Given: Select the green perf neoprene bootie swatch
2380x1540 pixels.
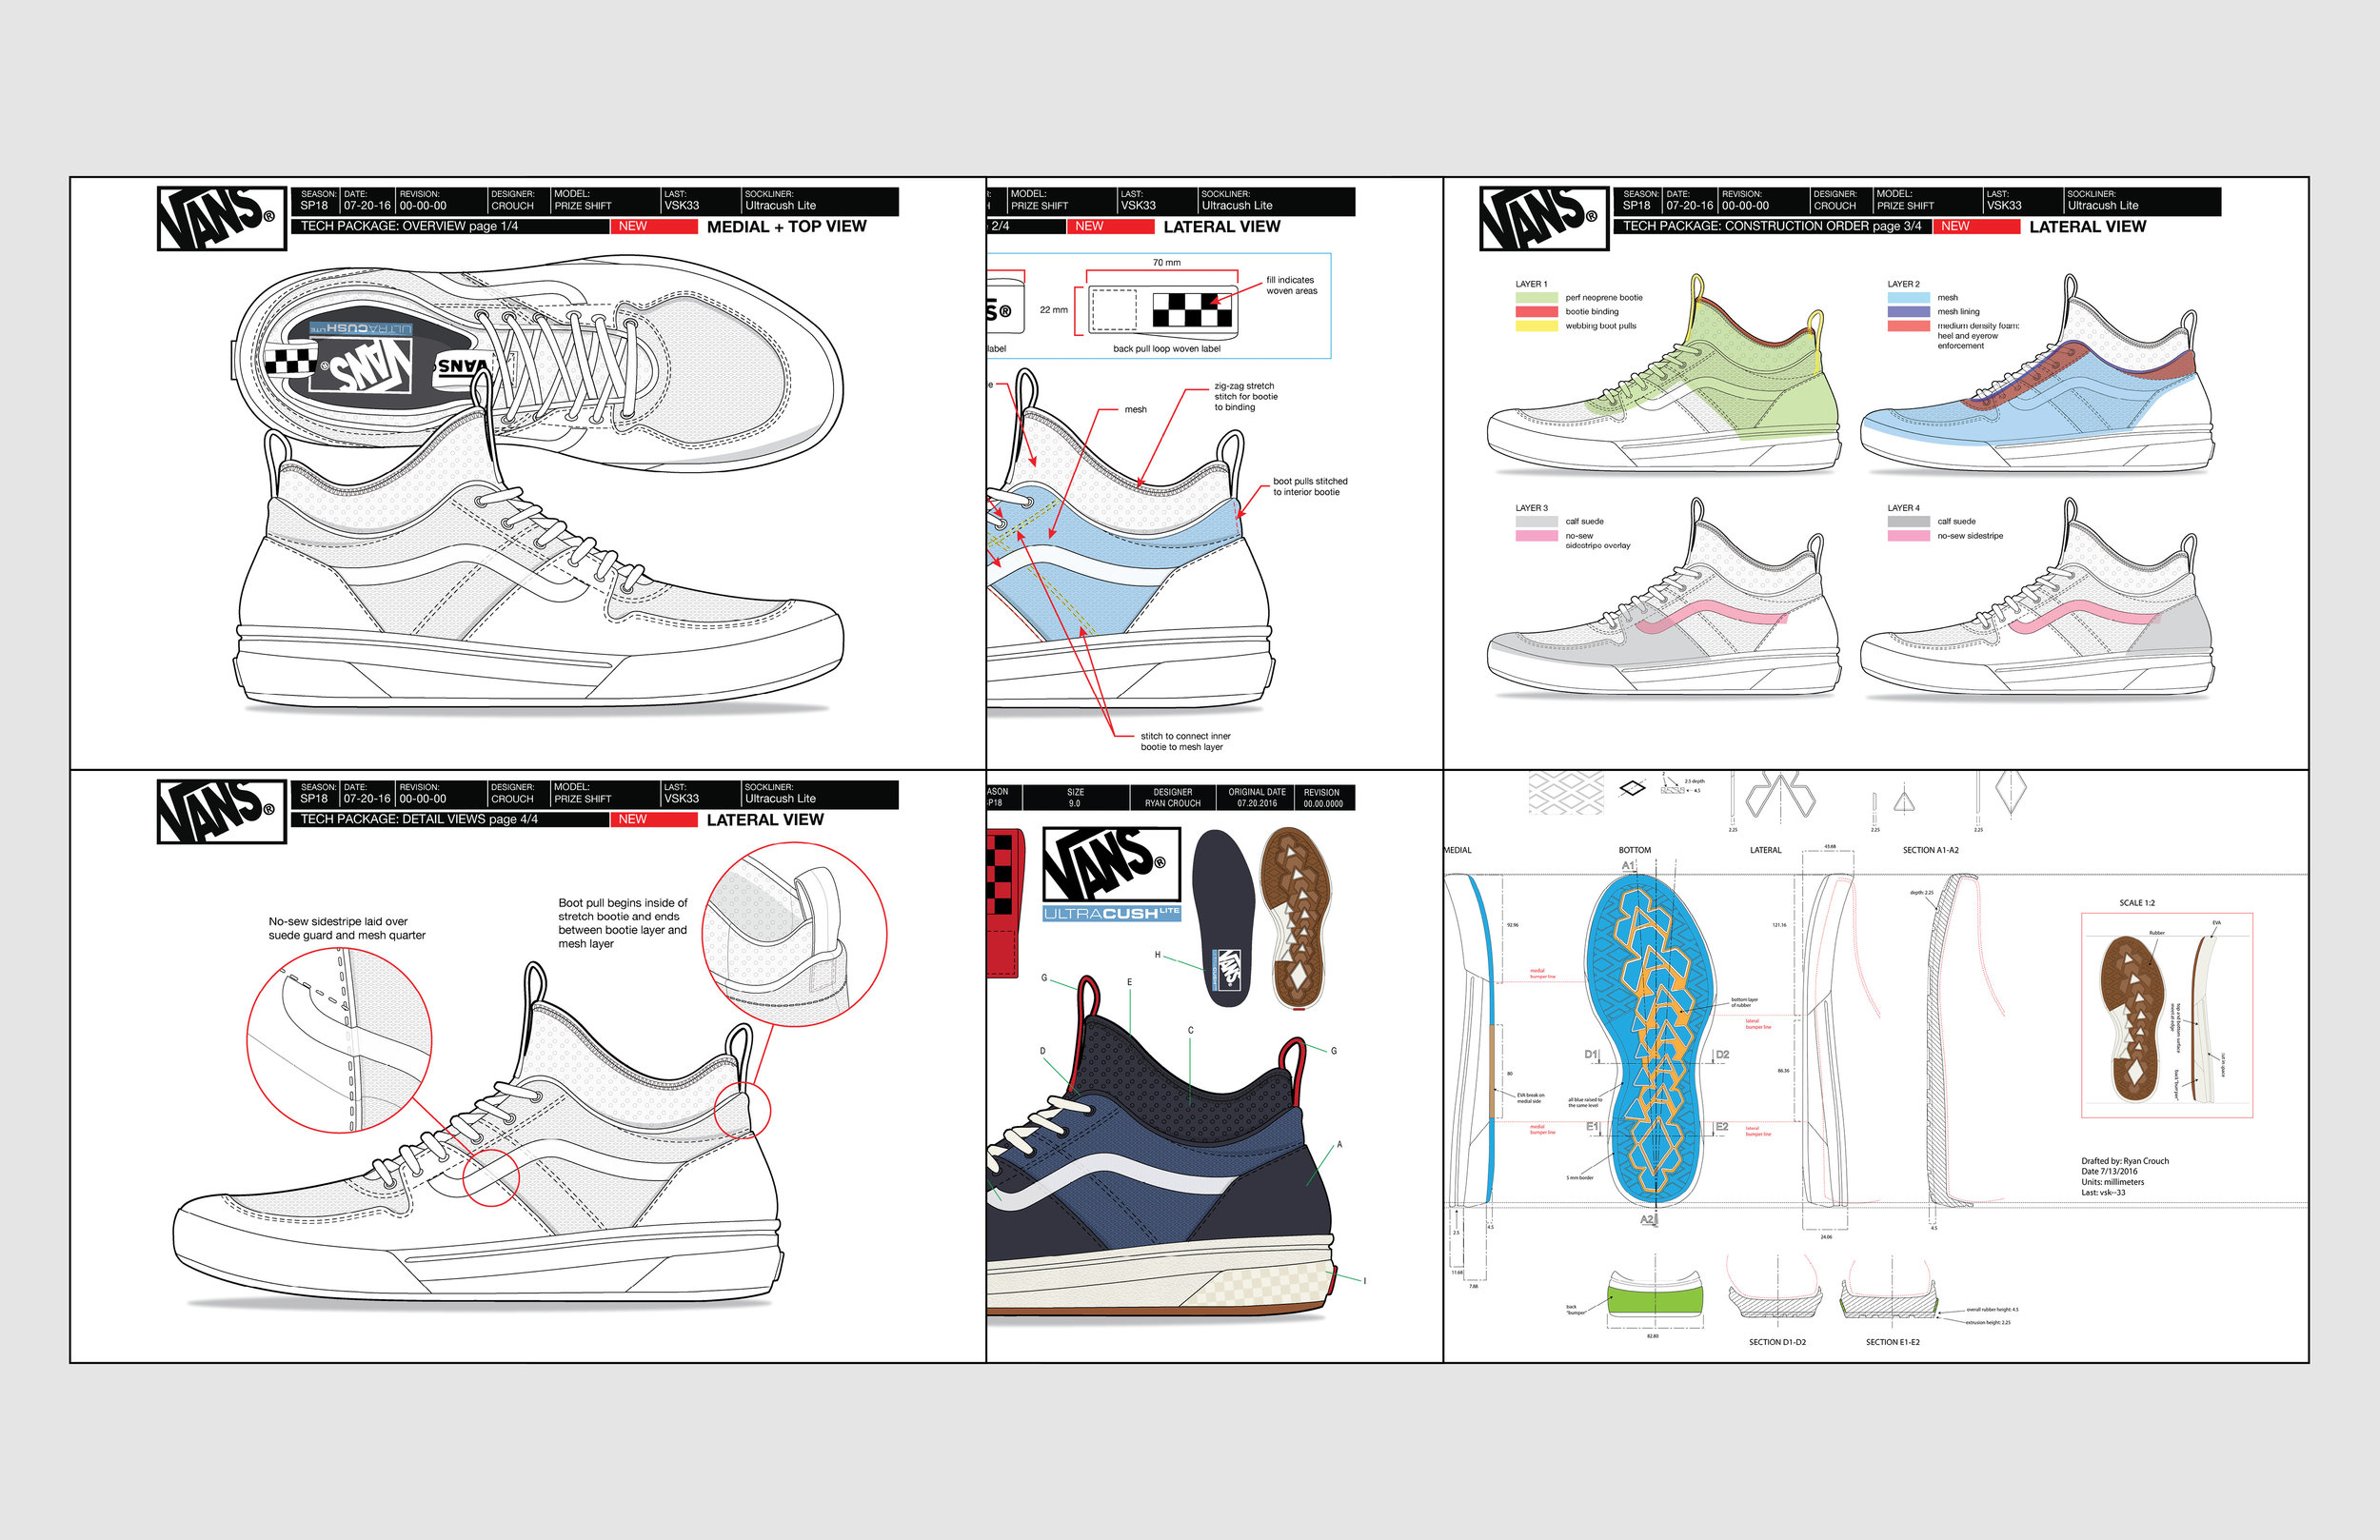Looking at the screenshot, I should [1536, 298].
